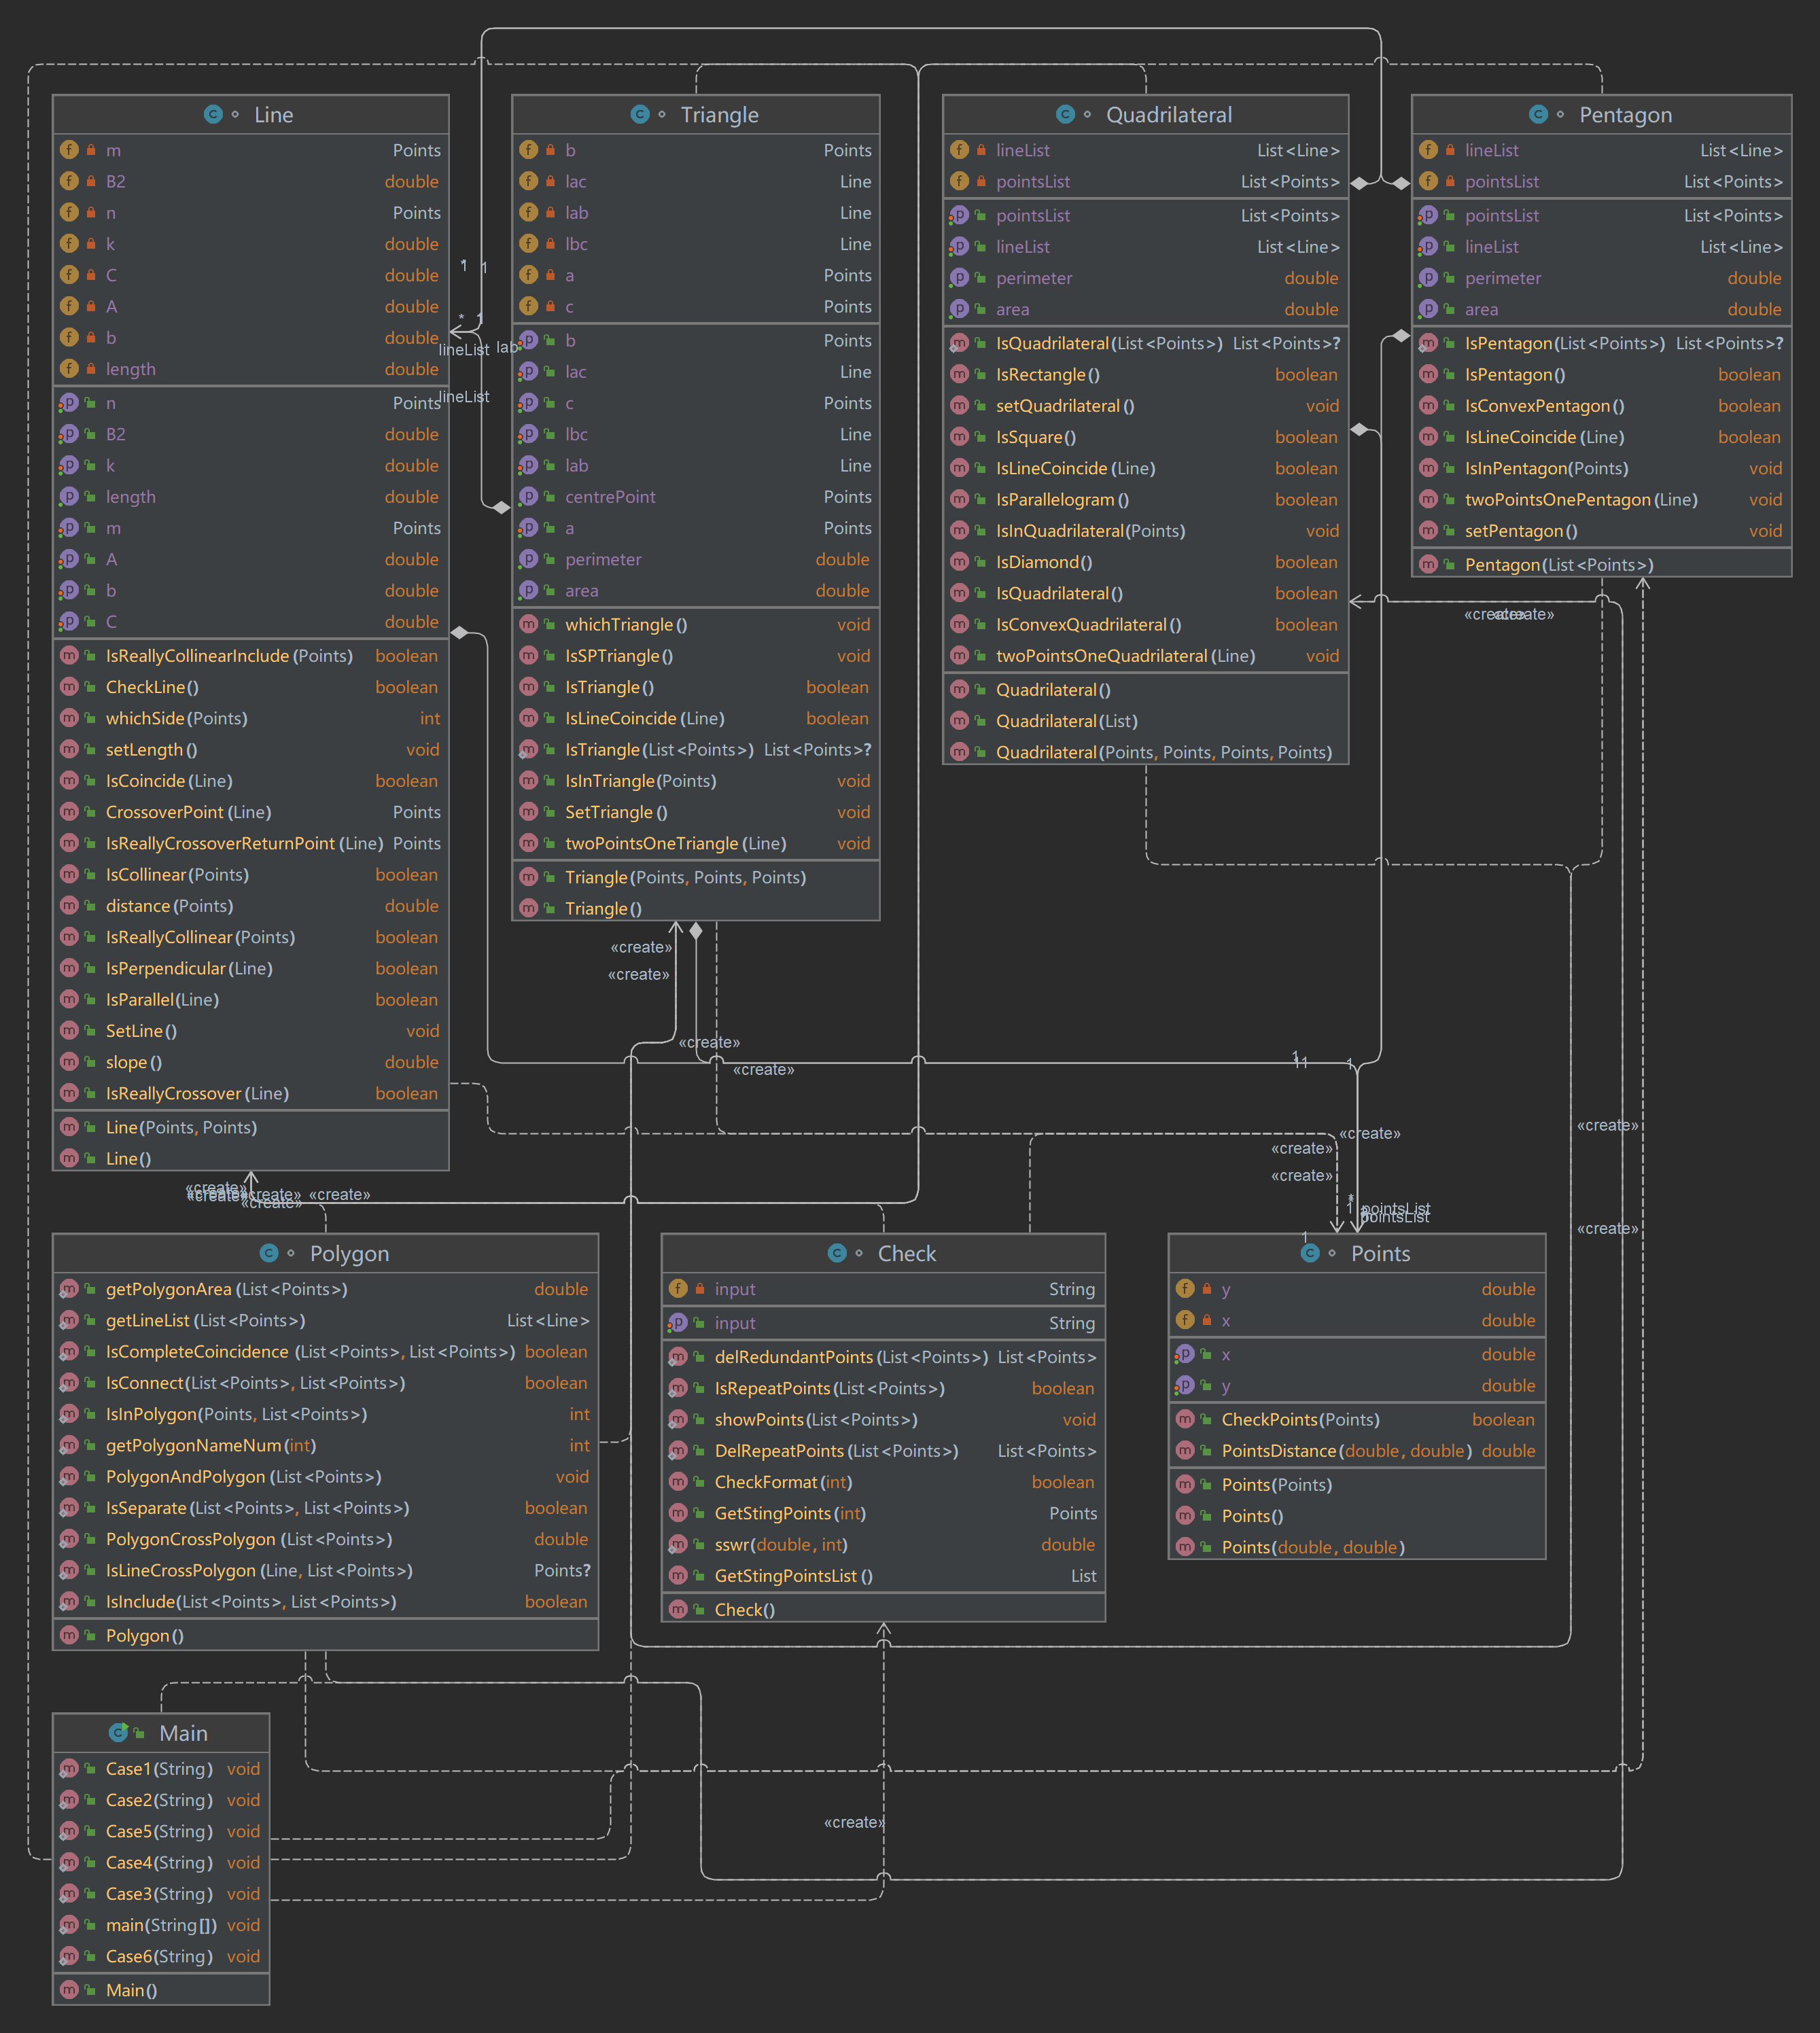Click the method icon of IsDiamond()
1820x2033 pixels.
[x=959, y=561]
